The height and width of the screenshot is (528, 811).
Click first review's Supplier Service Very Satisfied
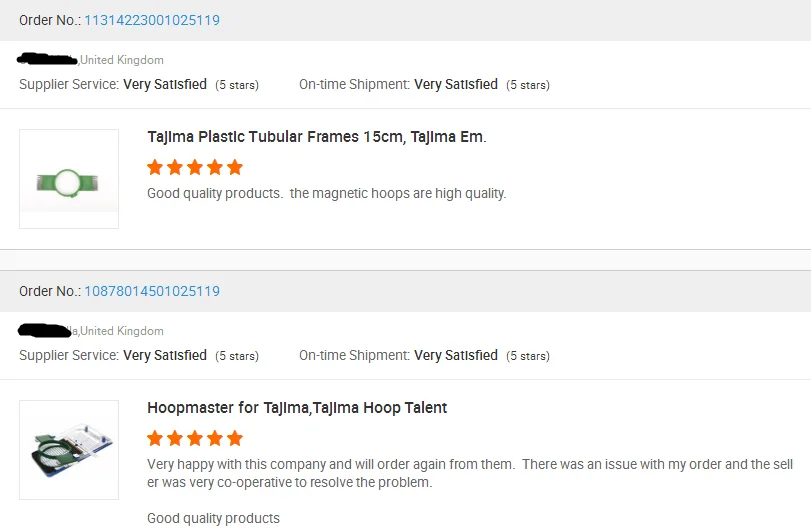pyautogui.click(x=165, y=85)
